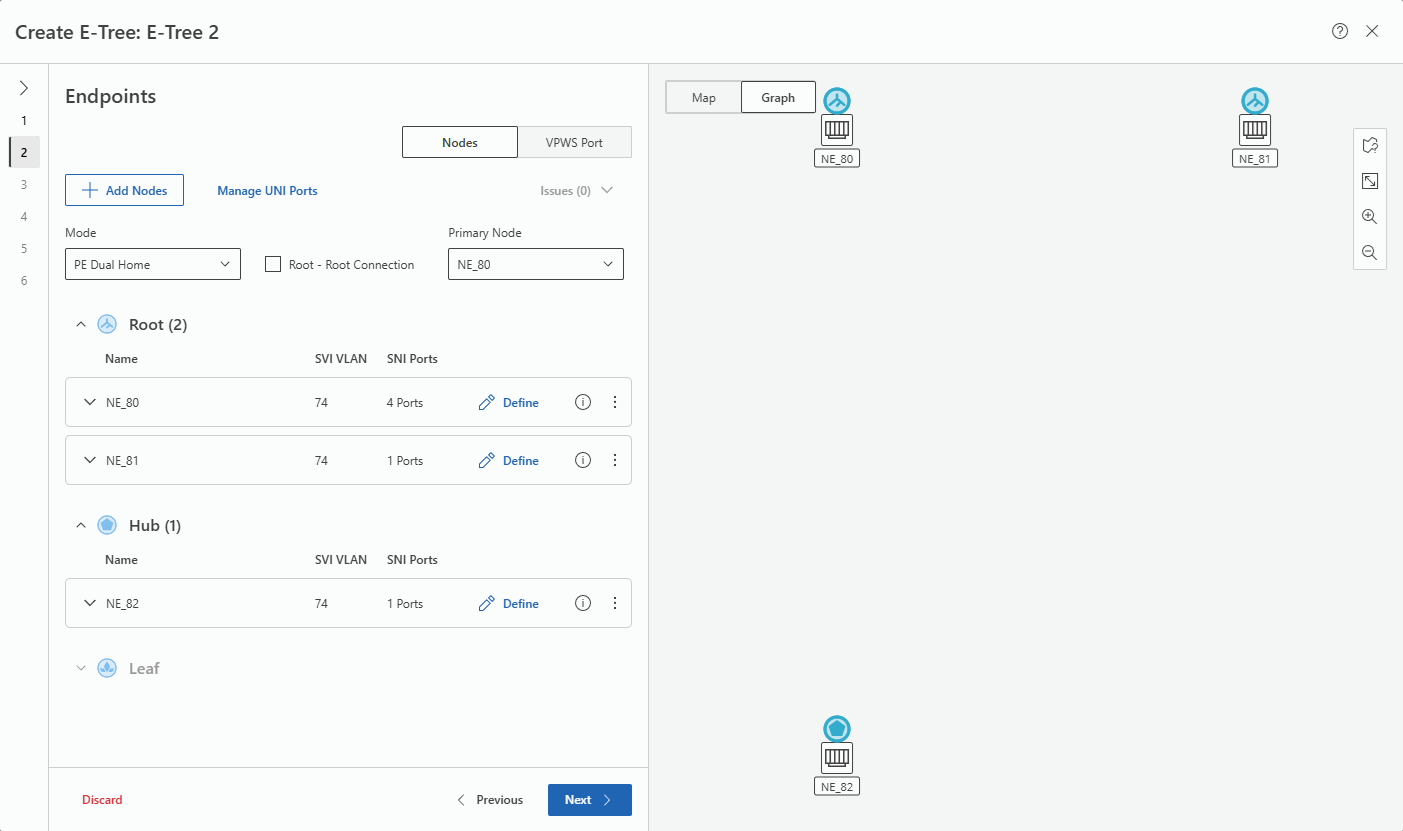1403x831 pixels.
Task: Open the Manage UNI Ports link
Action: (267, 190)
